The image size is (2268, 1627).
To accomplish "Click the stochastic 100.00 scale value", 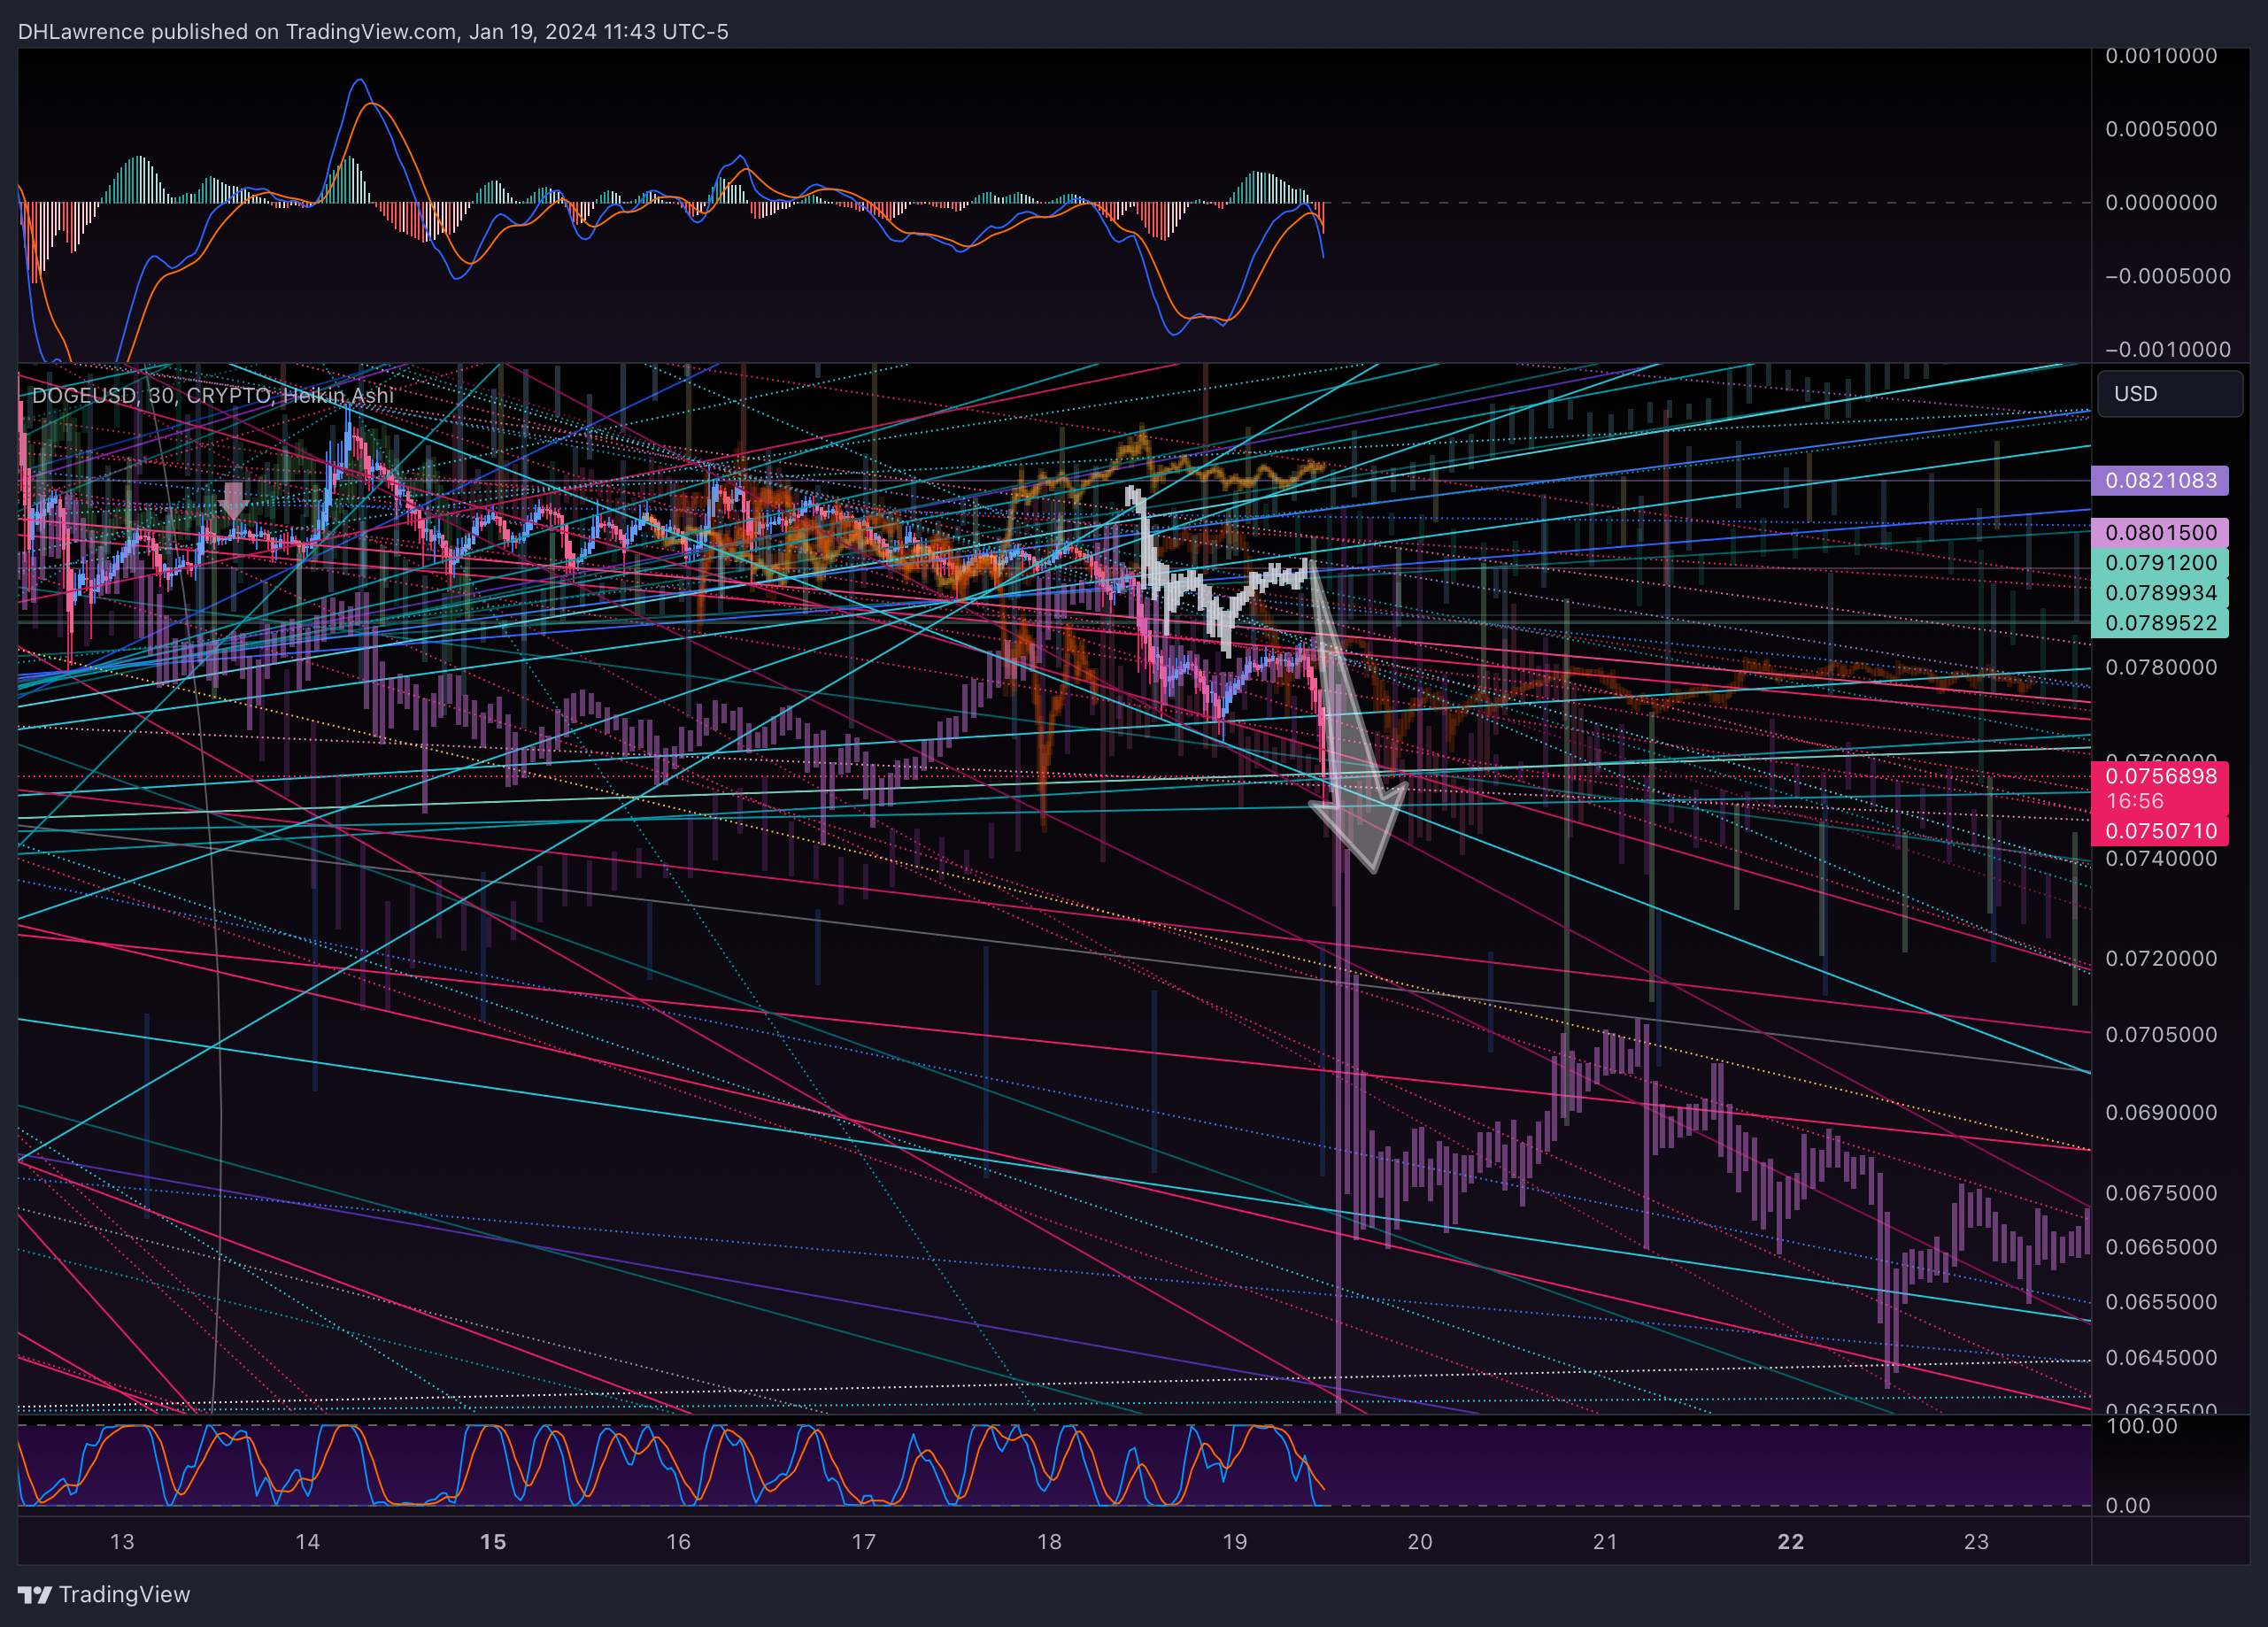I will pyautogui.click(x=2141, y=1426).
